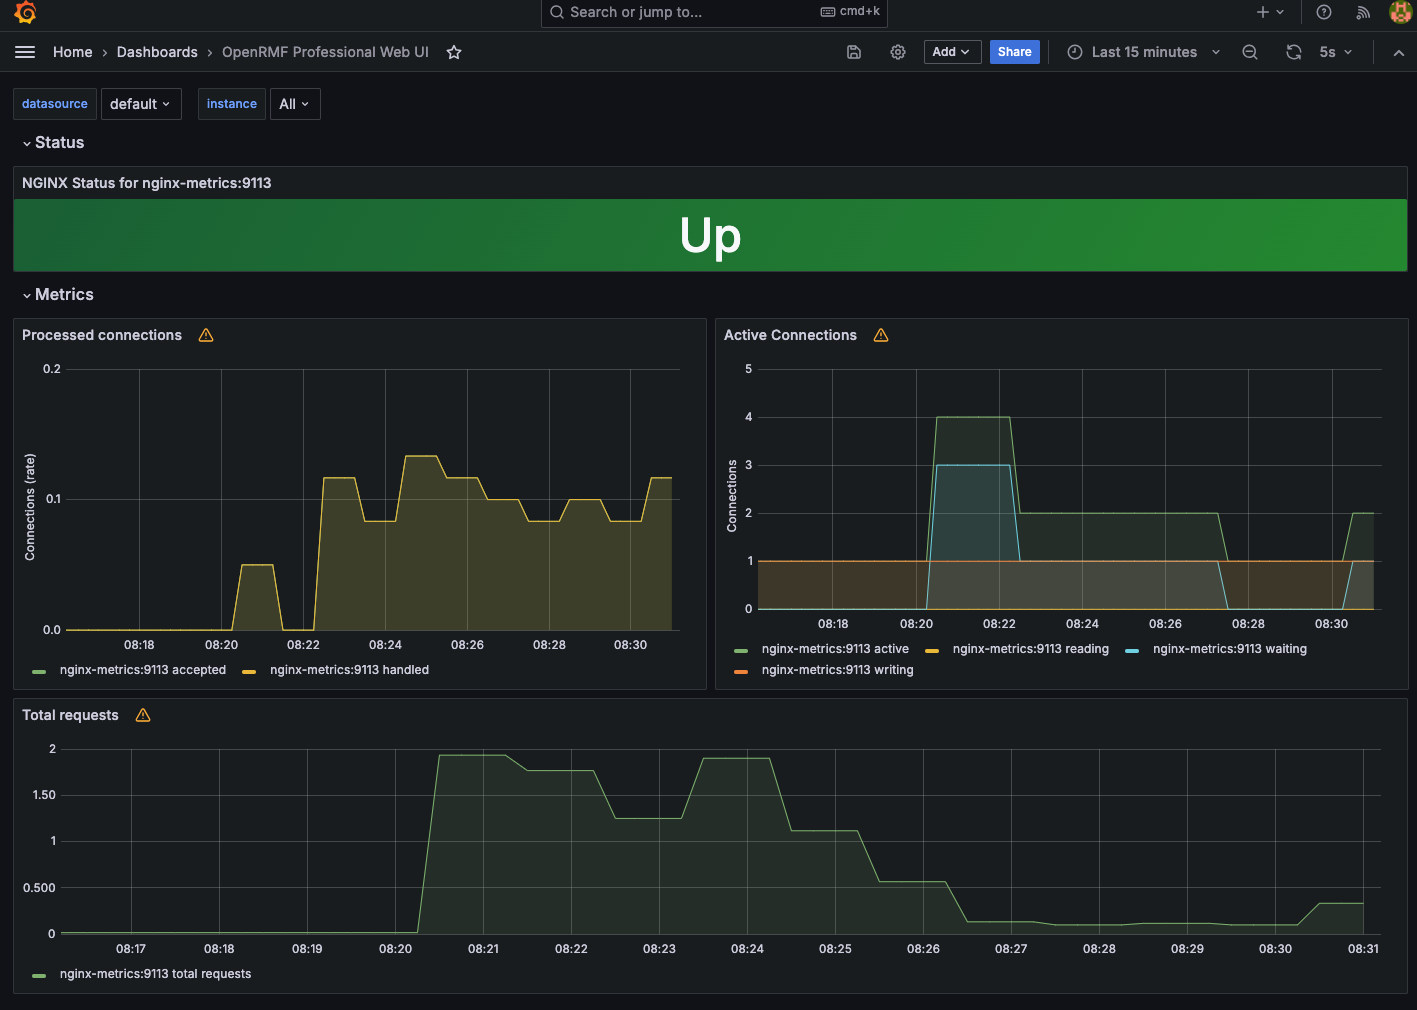The height and width of the screenshot is (1010, 1417).
Task: Click blue color swatch of waiting series
Action: pos(1132,650)
